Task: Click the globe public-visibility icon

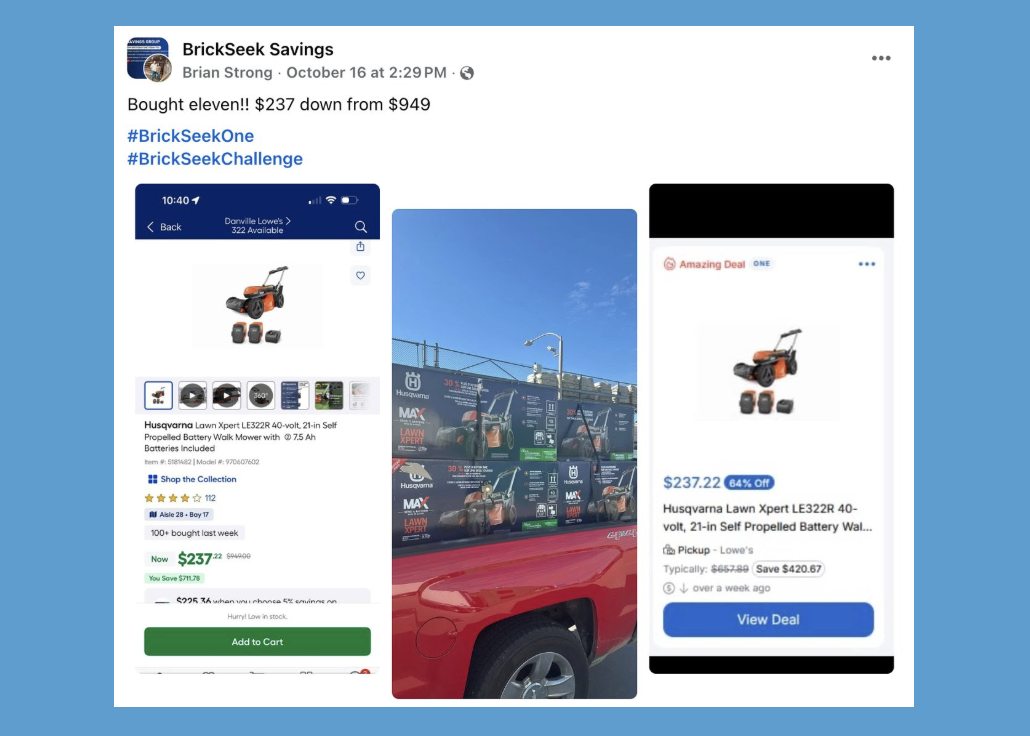Action: coord(467,73)
